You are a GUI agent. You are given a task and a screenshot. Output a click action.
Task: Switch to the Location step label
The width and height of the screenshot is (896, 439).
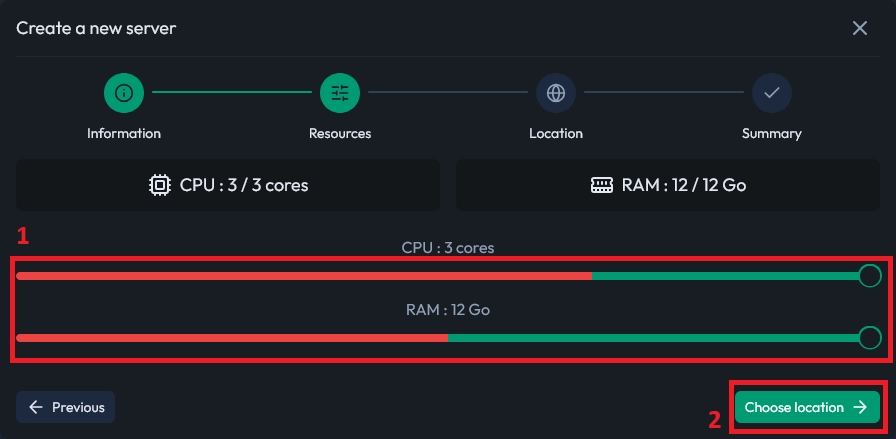pos(556,133)
